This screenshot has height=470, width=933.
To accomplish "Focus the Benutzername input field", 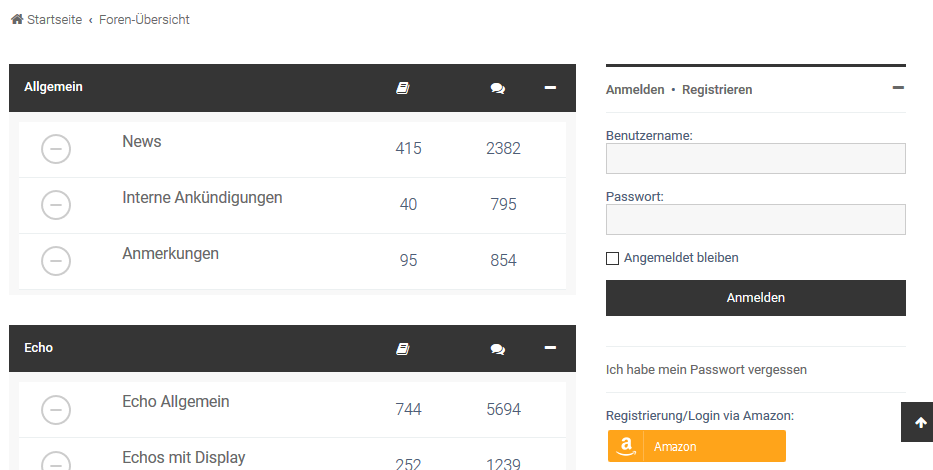I will click(x=755, y=159).
